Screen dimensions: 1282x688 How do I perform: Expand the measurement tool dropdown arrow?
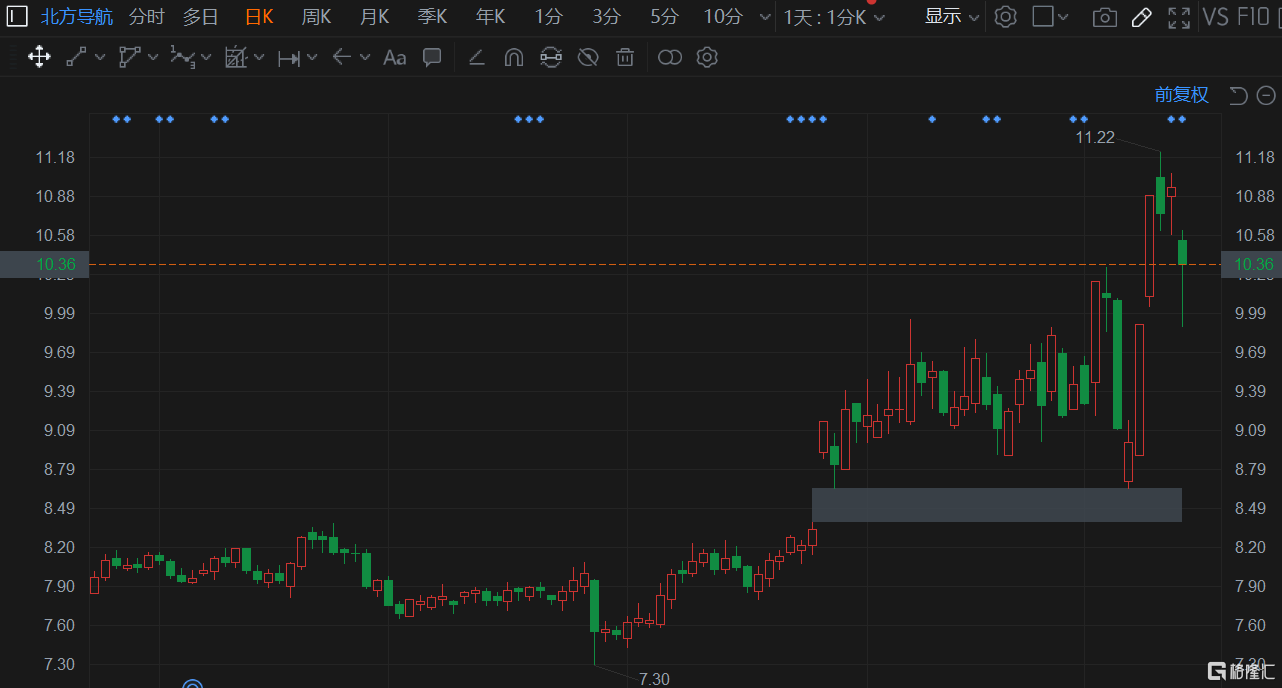[259, 58]
